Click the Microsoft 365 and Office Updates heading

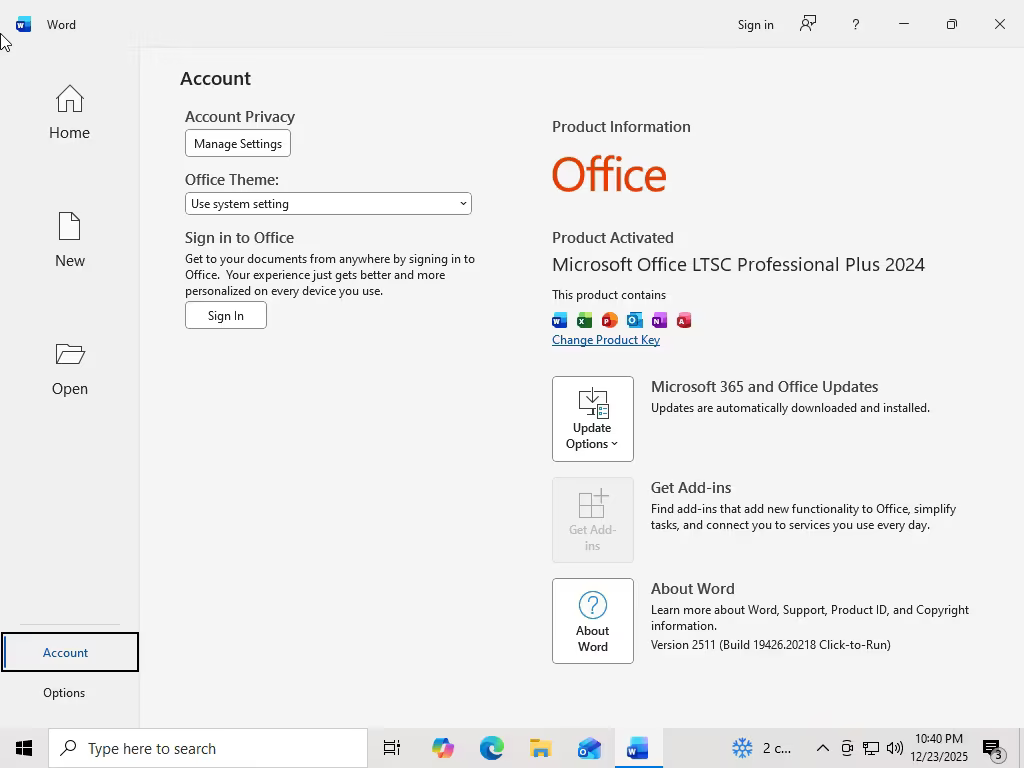click(x=764, y=387)
